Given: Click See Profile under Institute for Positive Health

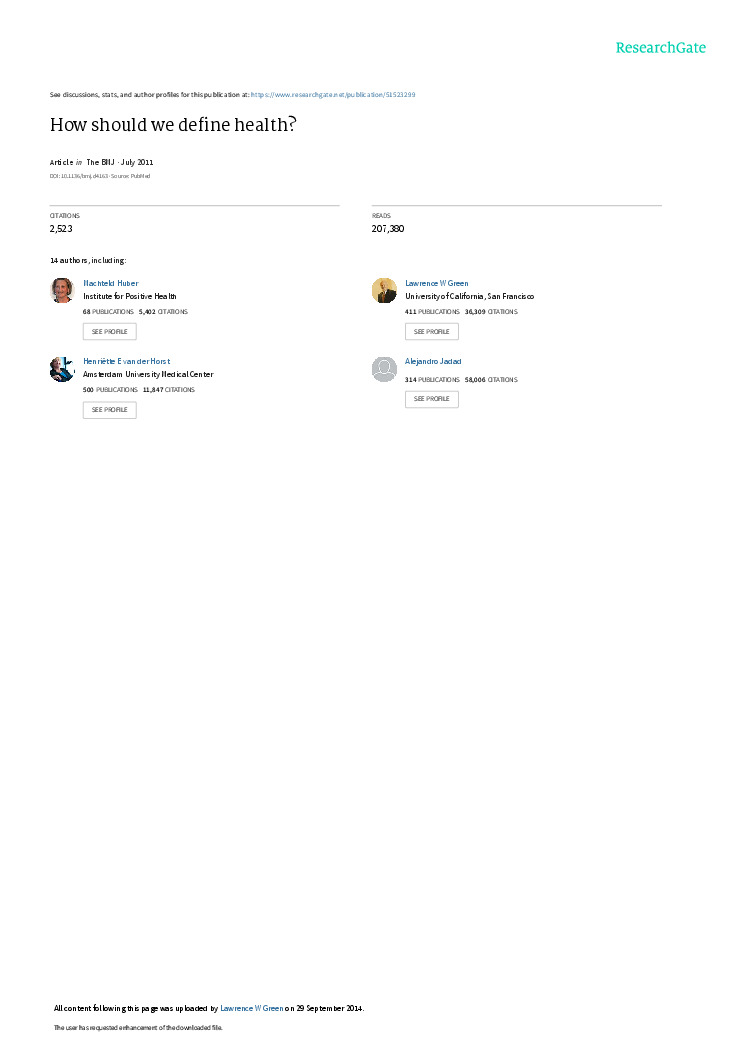Looking at the screenshot, I should (x=110, y=332).
